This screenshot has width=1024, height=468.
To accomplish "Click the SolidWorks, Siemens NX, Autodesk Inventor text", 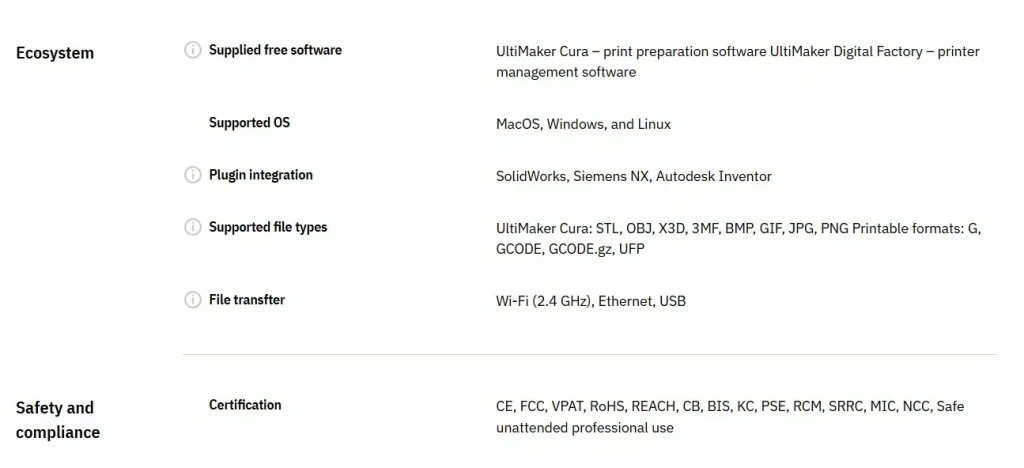I will pyautogui.click(x=634, y=176).
